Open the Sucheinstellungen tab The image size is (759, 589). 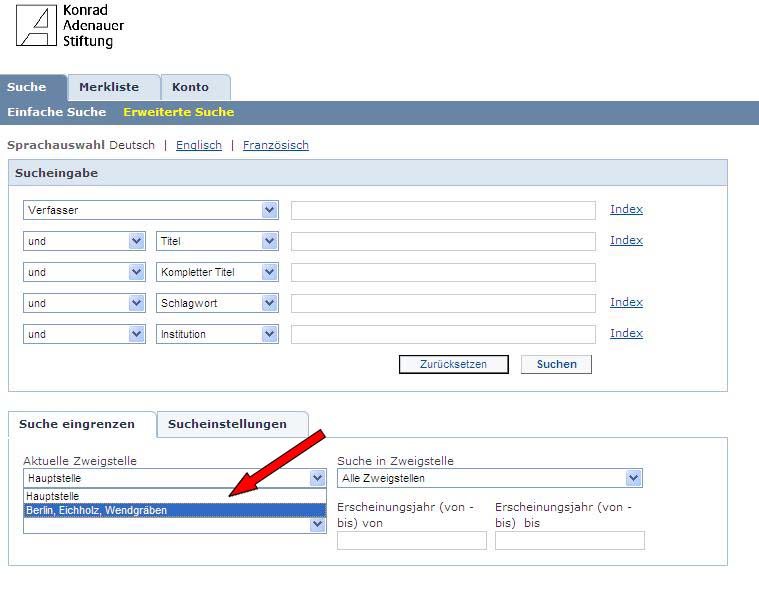pos(227,424)
